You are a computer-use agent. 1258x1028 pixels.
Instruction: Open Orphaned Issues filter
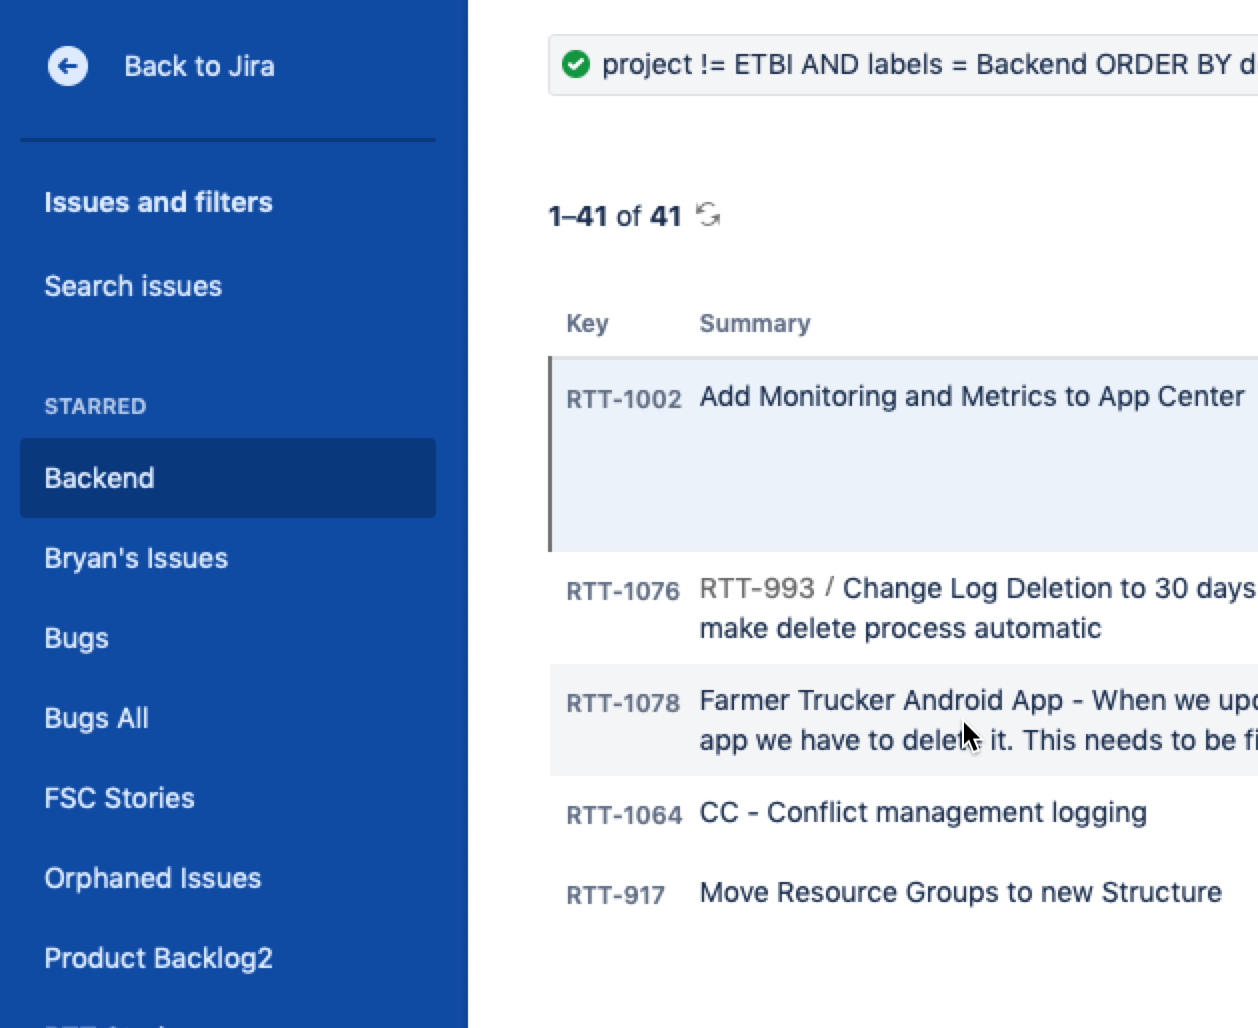pyautogui.click(x=153, y=878)
